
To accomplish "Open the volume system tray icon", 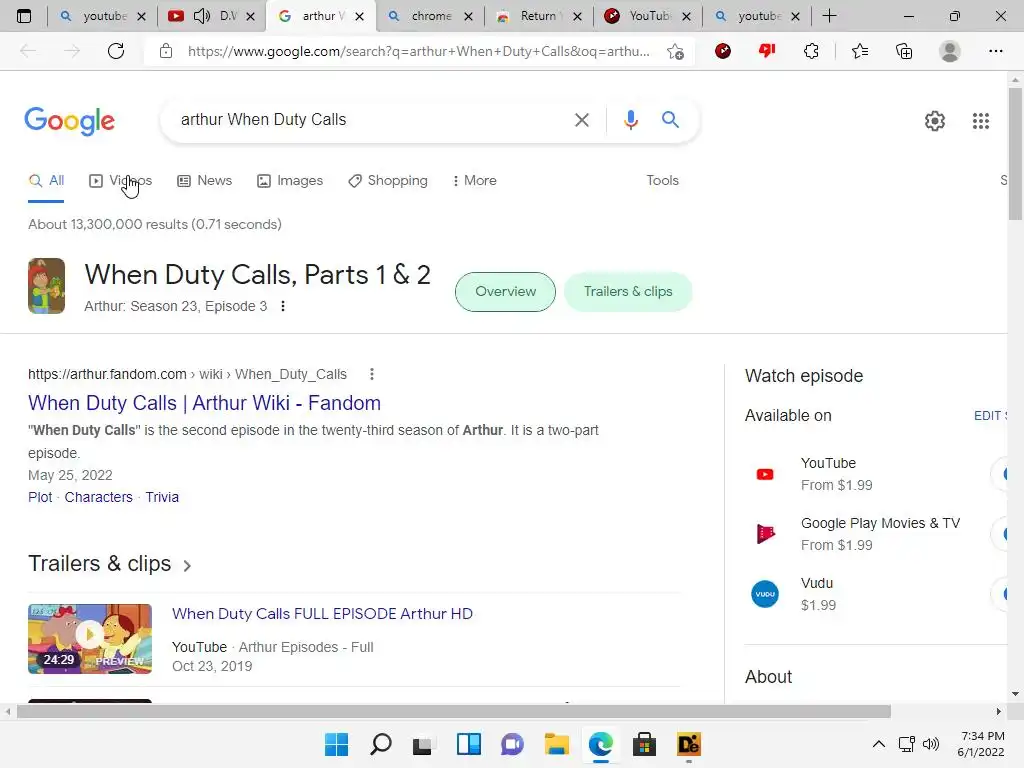I will click(x=931, y=744).
